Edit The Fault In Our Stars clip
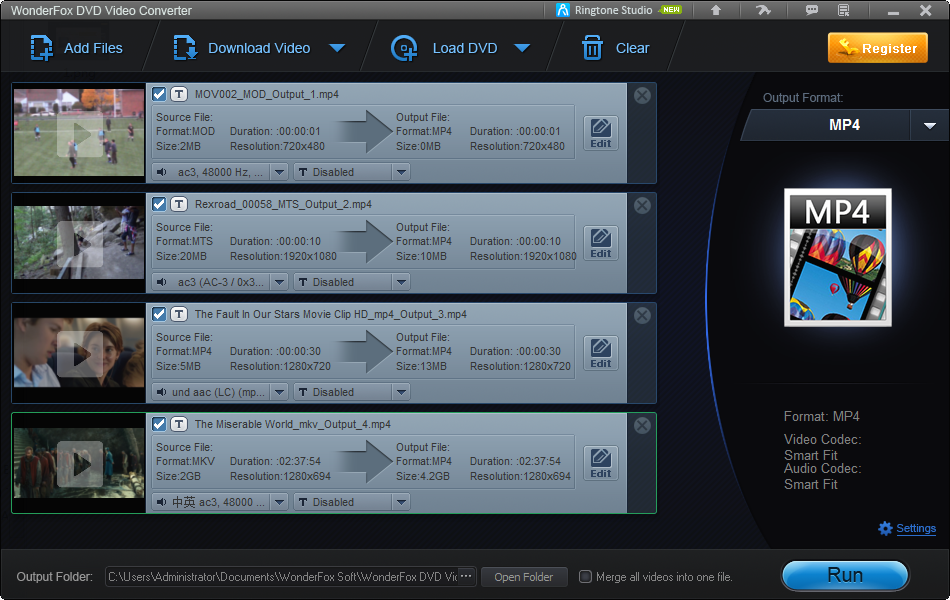Viewport: 950px width, 600px height. pyautogui.click(x=600, y=353)
